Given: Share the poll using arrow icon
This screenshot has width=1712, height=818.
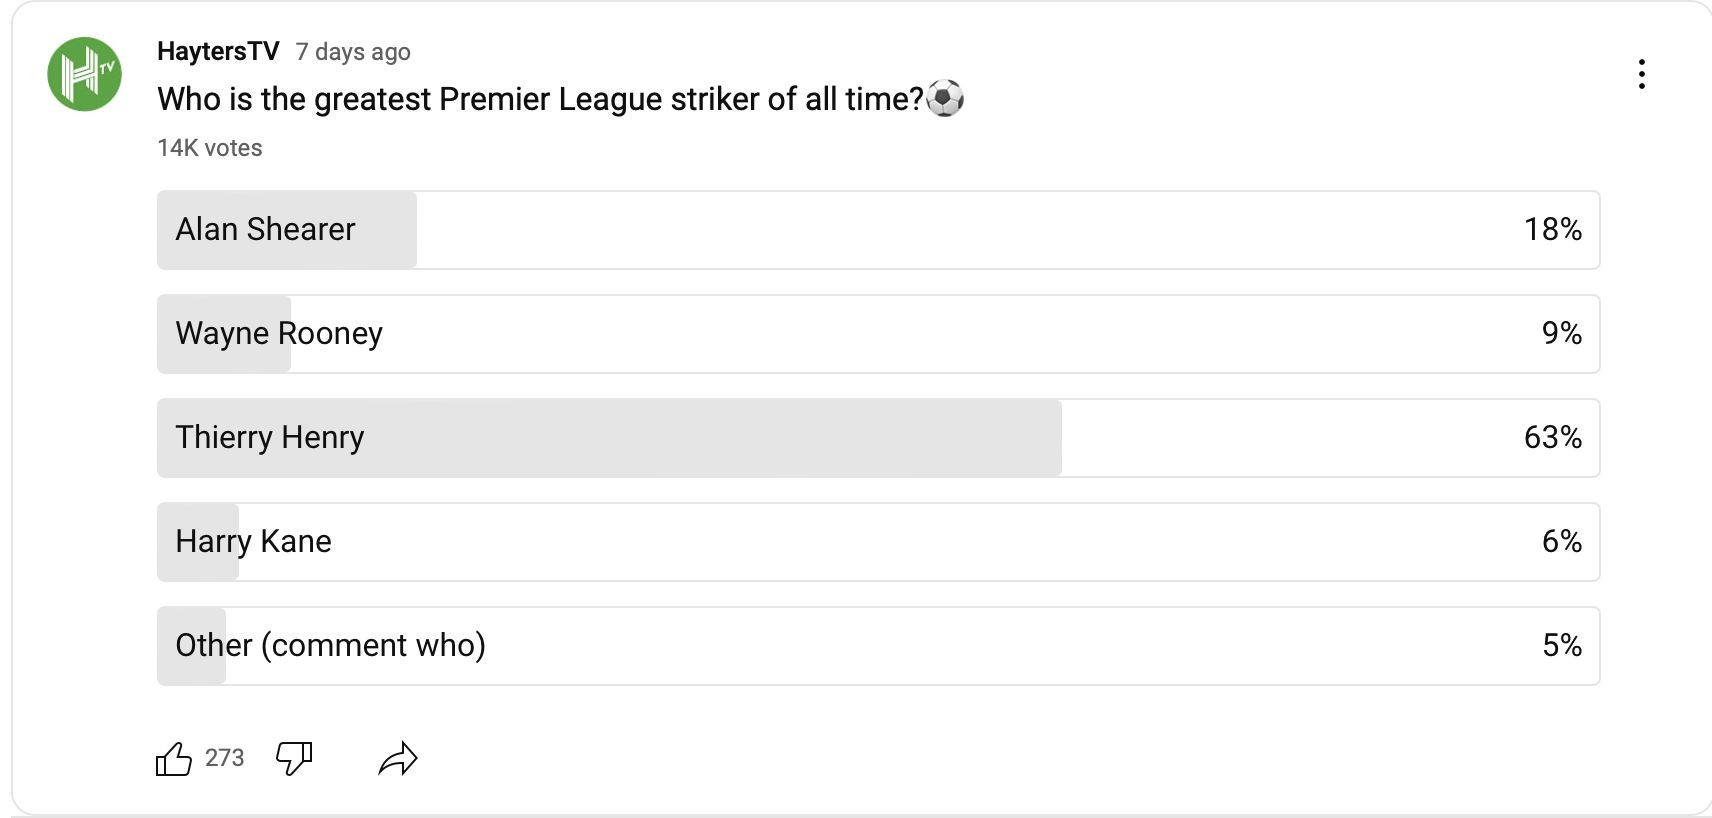Looking at the screenshot, I should 398,759.
